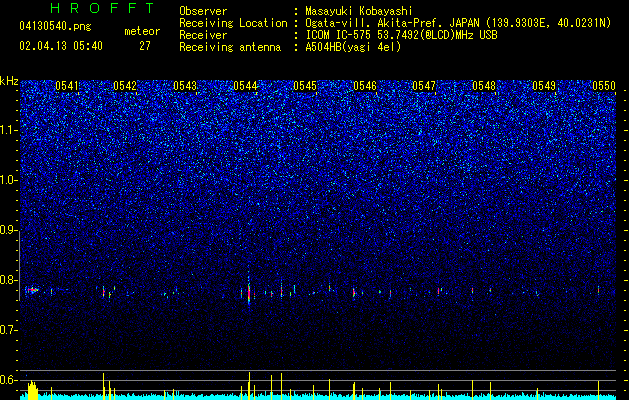
Task: Click the 0545 time marker
Action: 305,86
